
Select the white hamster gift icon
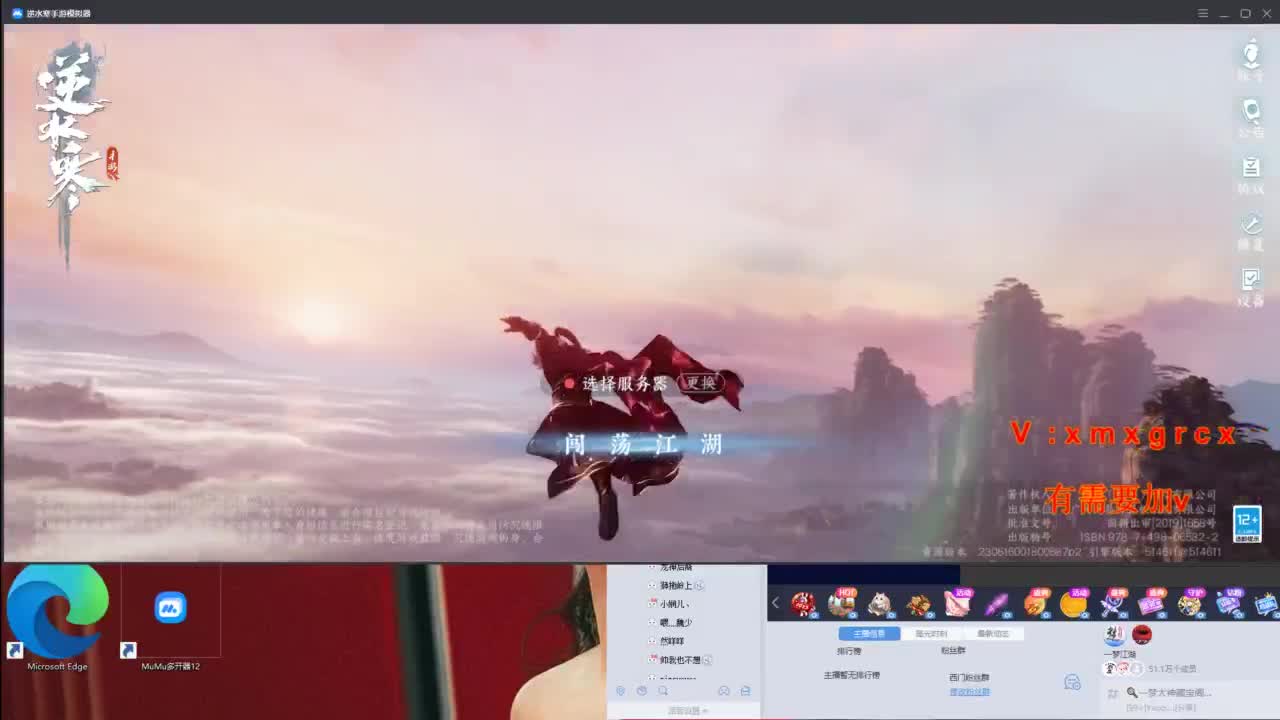click(880, 604)
